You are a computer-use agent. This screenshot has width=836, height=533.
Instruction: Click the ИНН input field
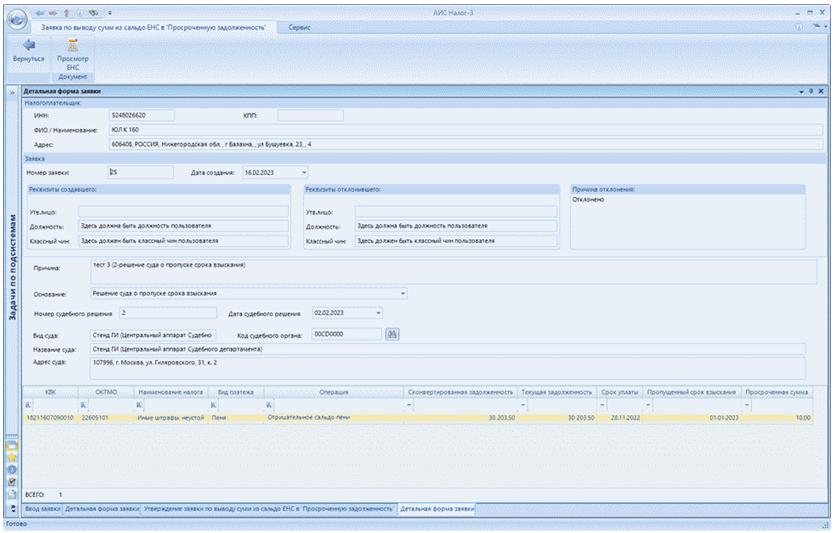[x=141, y=115]
